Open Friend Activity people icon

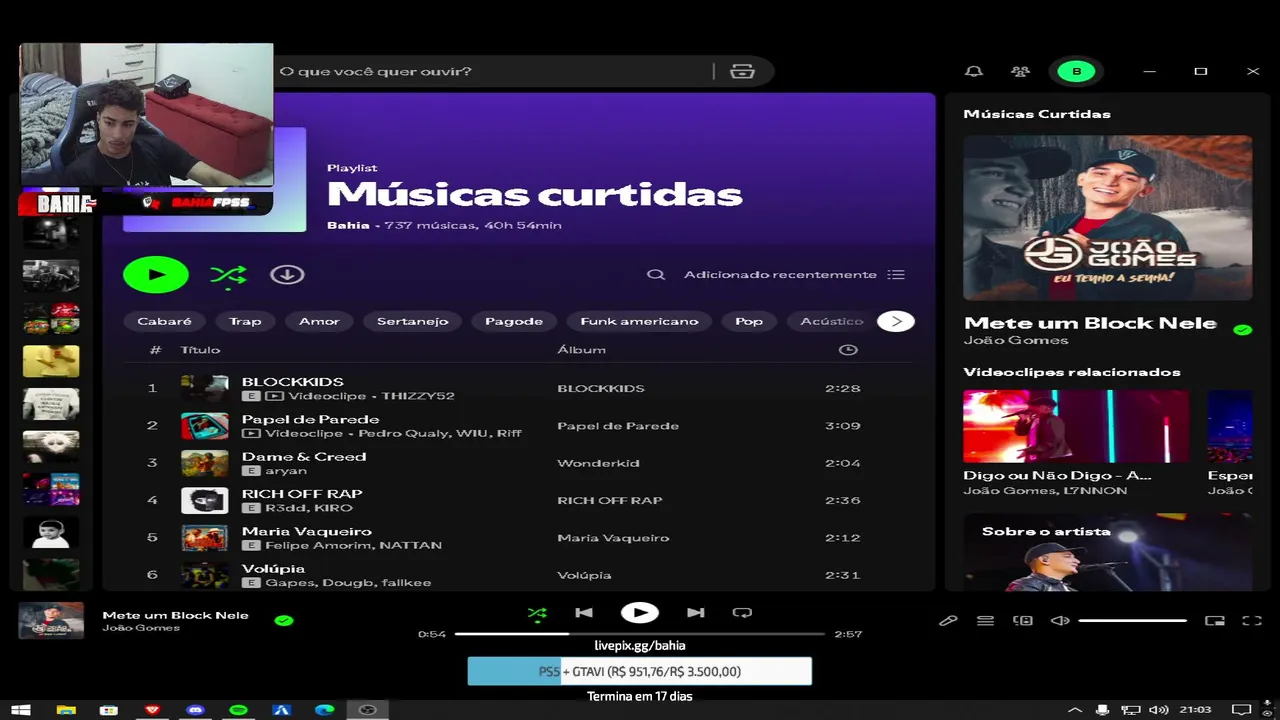tap(1020, 71)
